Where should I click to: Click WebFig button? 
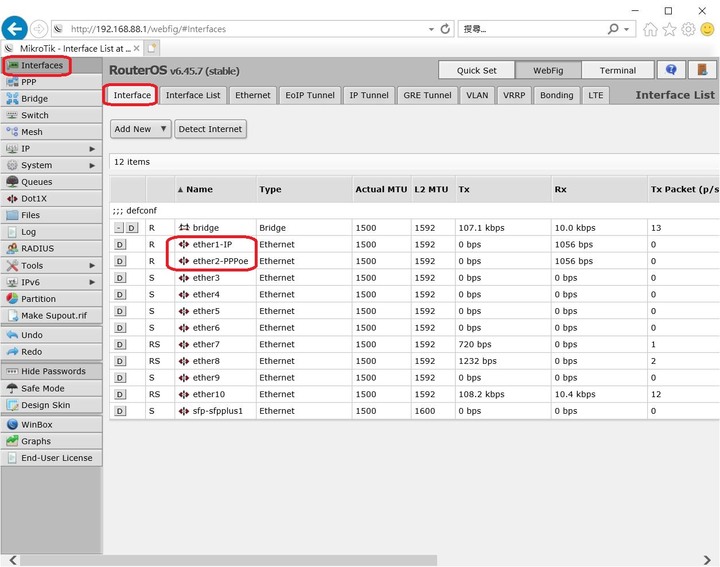[x=548, y=70]
